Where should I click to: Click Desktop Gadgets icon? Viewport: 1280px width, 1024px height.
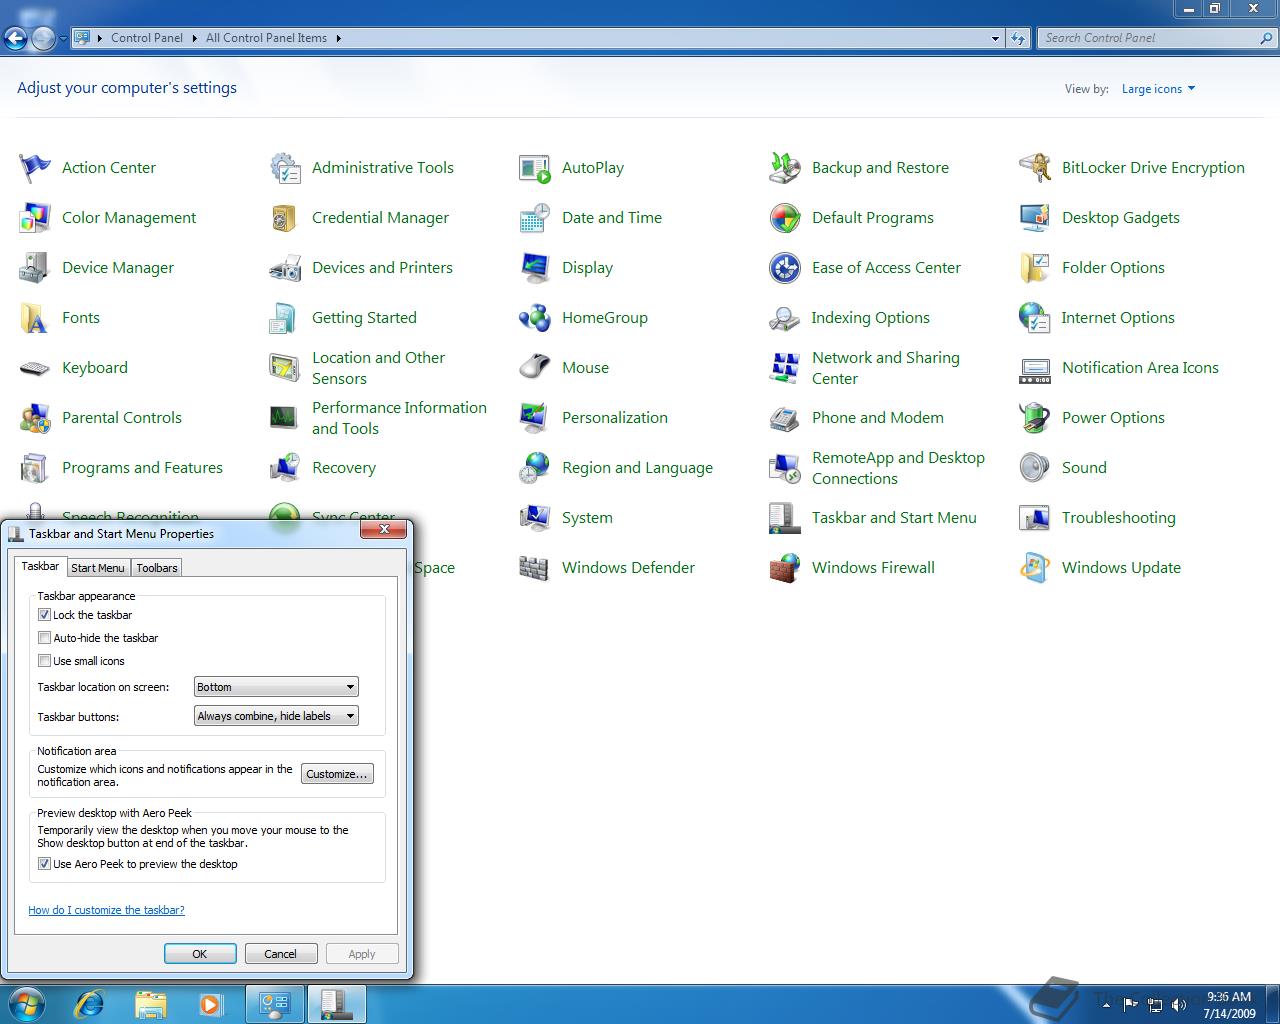coord(1035,218)
